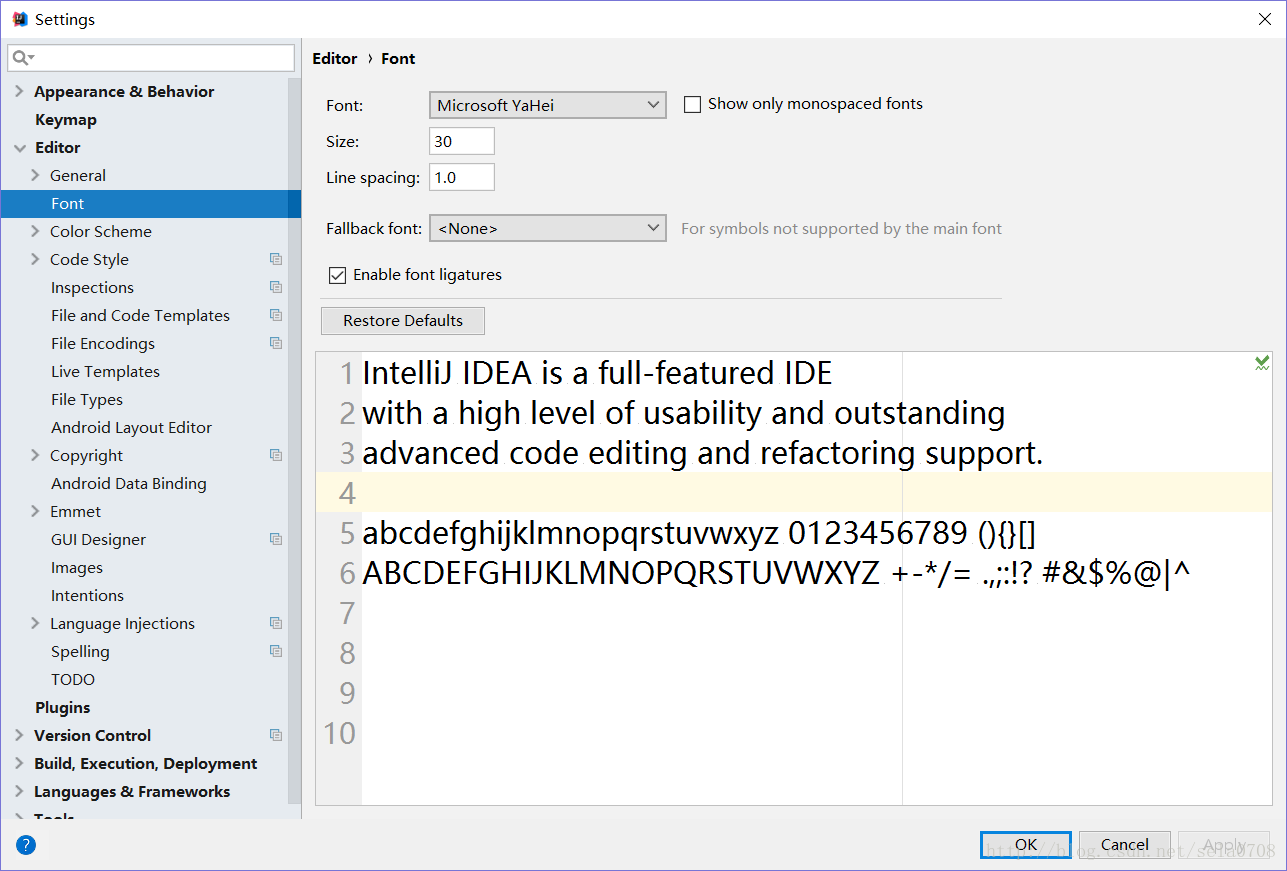Click the Cancel button
The height and width of the screenshot is (871, 1287).
point(1125,845)
